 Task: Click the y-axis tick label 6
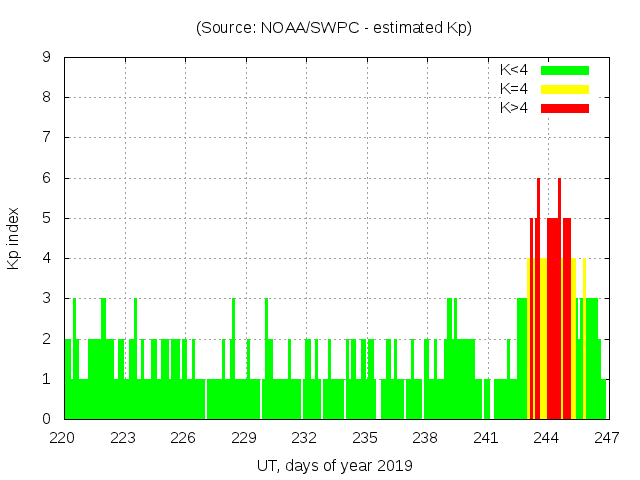pyautogui.click(x=47, y=178)
